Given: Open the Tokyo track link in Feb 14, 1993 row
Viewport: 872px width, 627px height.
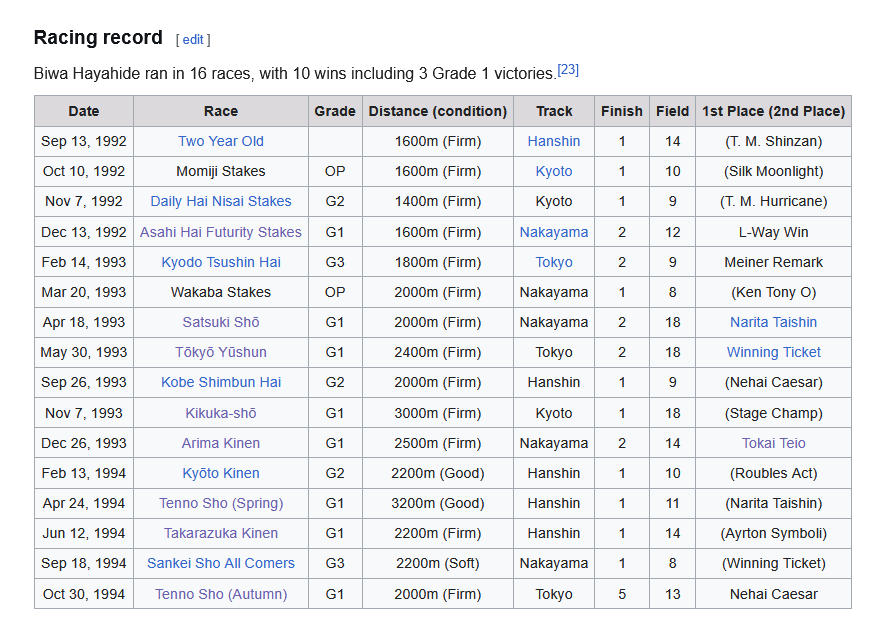Looking at the screenshot, I should click(x=554, y=262).
